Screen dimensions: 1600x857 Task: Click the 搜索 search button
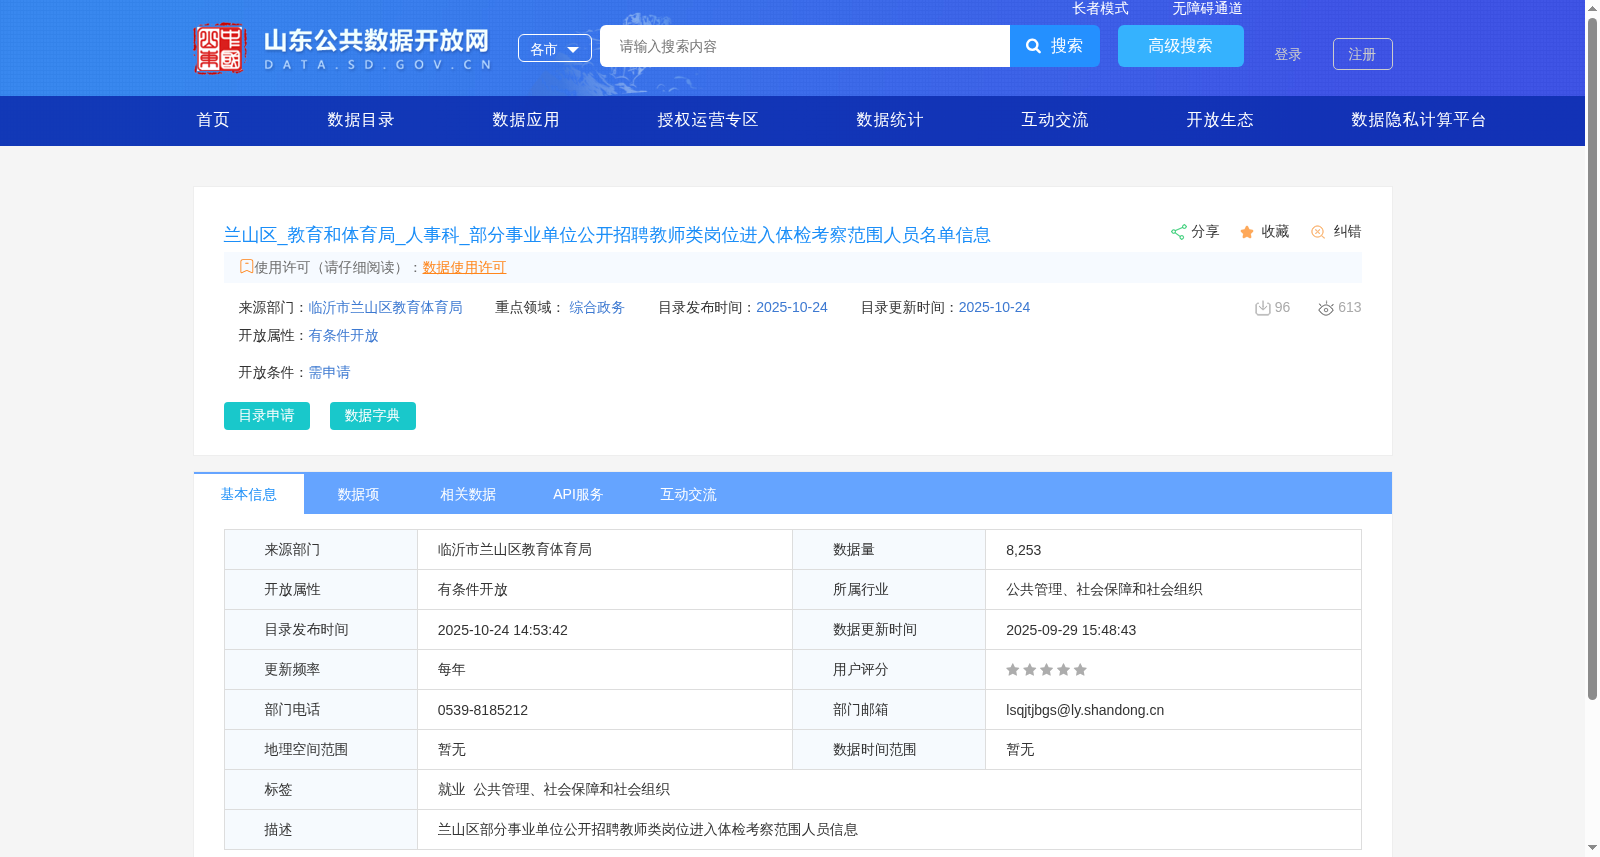pyautogui.click(x=1055, y=46)
